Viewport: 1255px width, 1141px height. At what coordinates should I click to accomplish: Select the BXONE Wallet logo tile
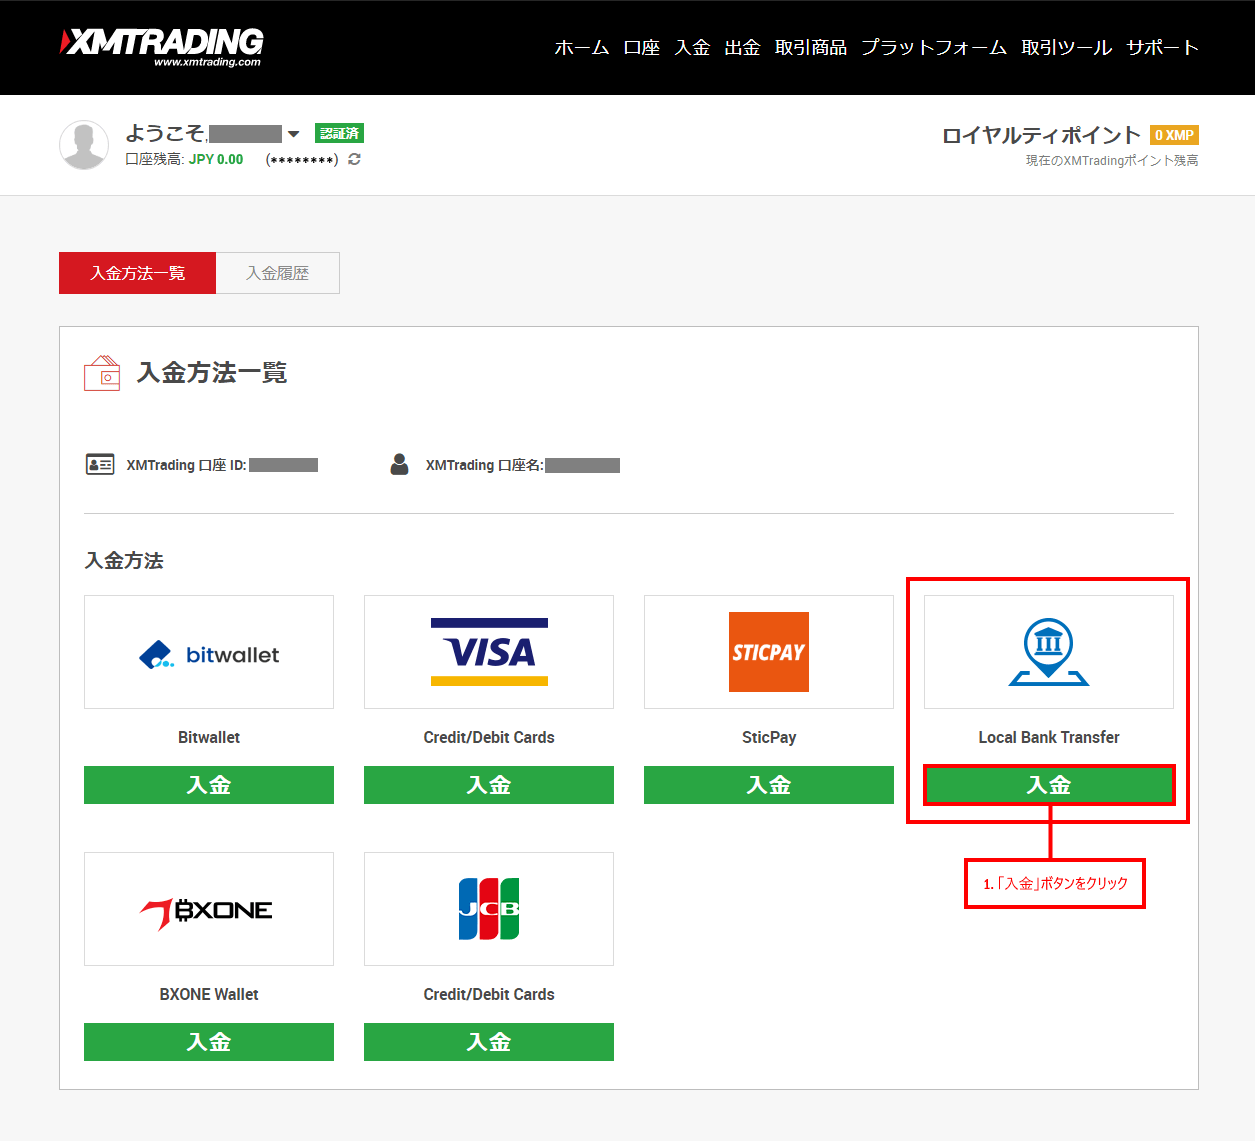point(209,910)
